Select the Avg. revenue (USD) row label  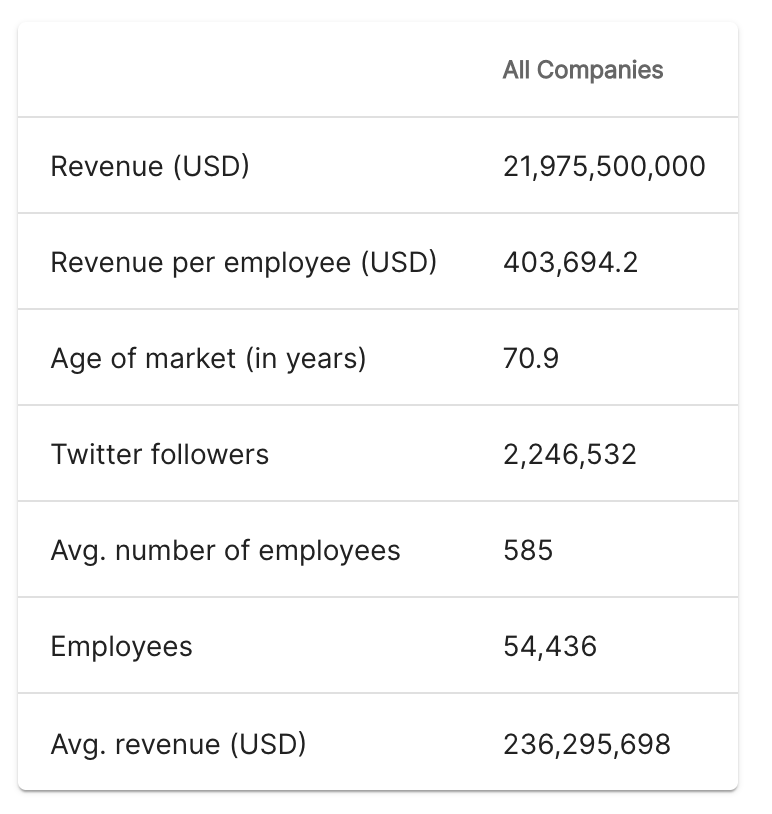[178, 744]
